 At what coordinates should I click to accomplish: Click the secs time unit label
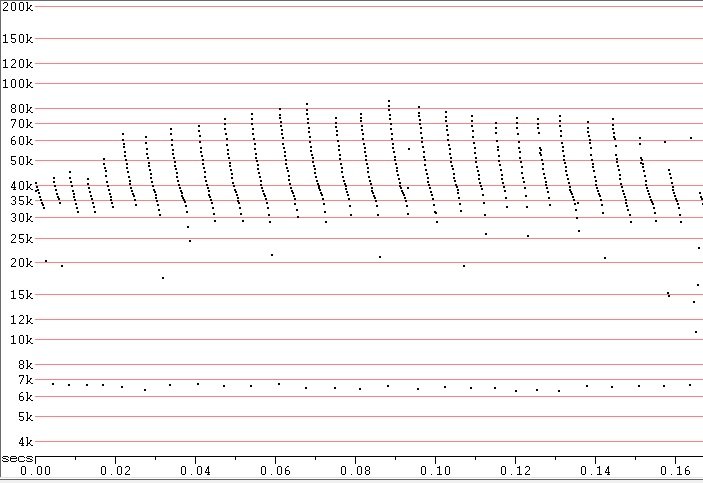tap(17, 457)
